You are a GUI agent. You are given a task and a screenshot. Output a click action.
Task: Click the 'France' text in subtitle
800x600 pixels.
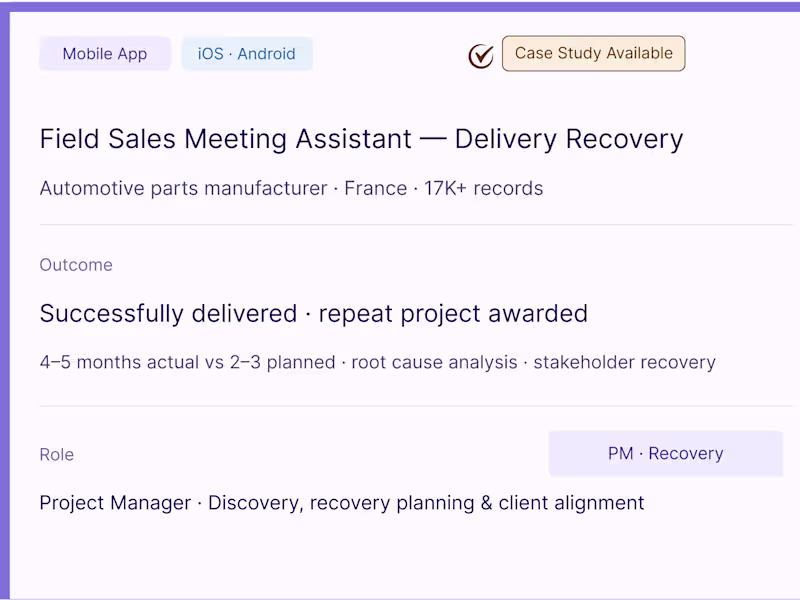click(376, 188)
